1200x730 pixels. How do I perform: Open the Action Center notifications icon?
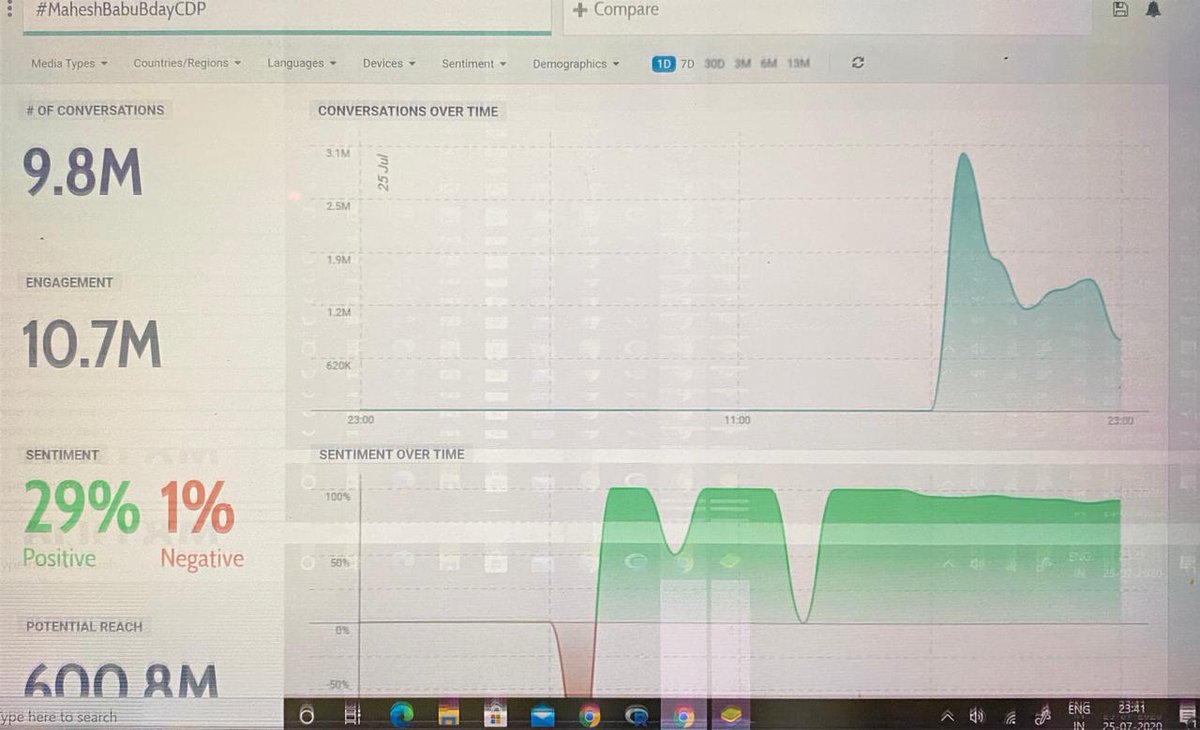tap(1188, 717)
